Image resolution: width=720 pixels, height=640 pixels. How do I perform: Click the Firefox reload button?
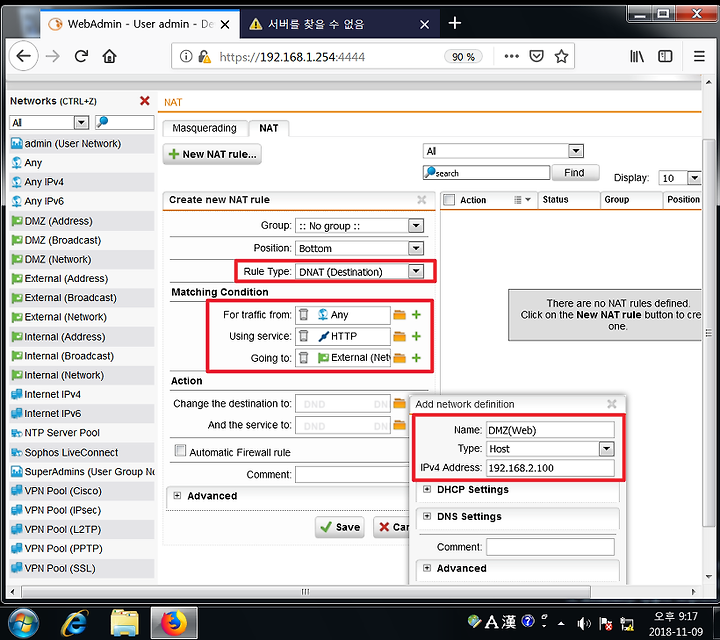tap(81, 56)
